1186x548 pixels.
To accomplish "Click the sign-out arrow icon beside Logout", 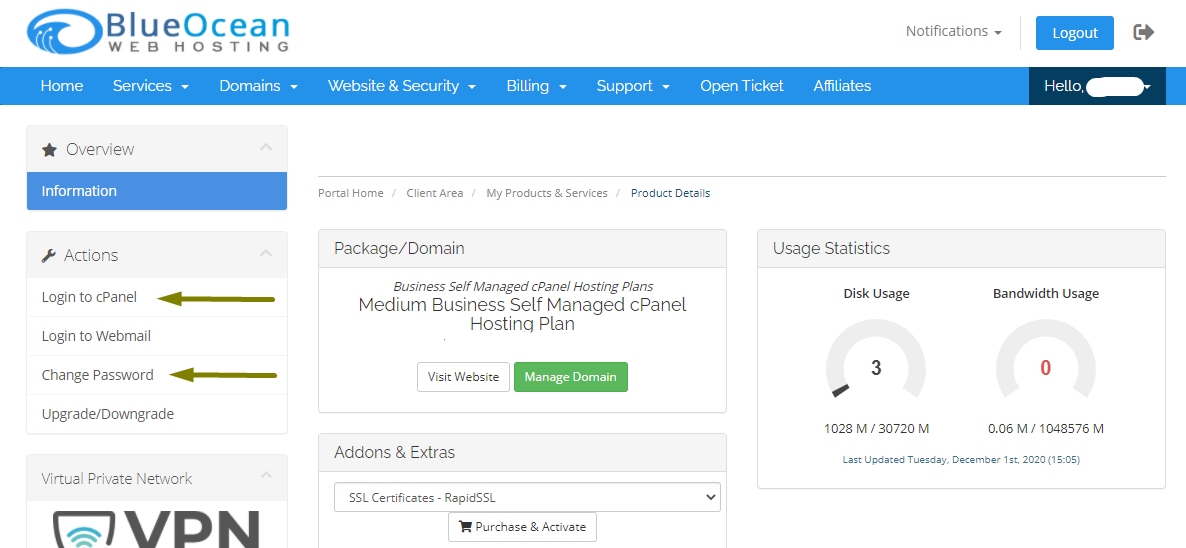I will pyautogui.click(x=1144, y=32).
